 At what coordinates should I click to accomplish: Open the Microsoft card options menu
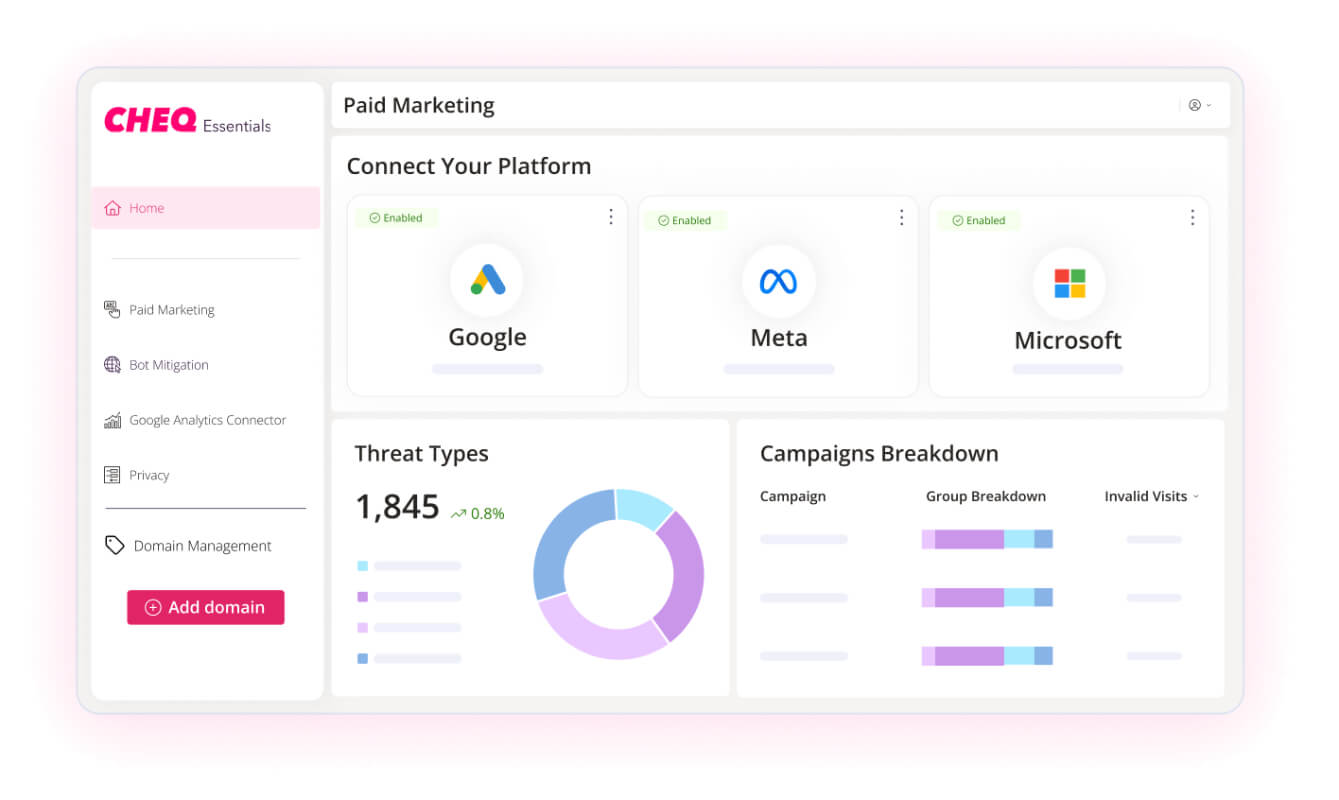tap(1192, 218)
